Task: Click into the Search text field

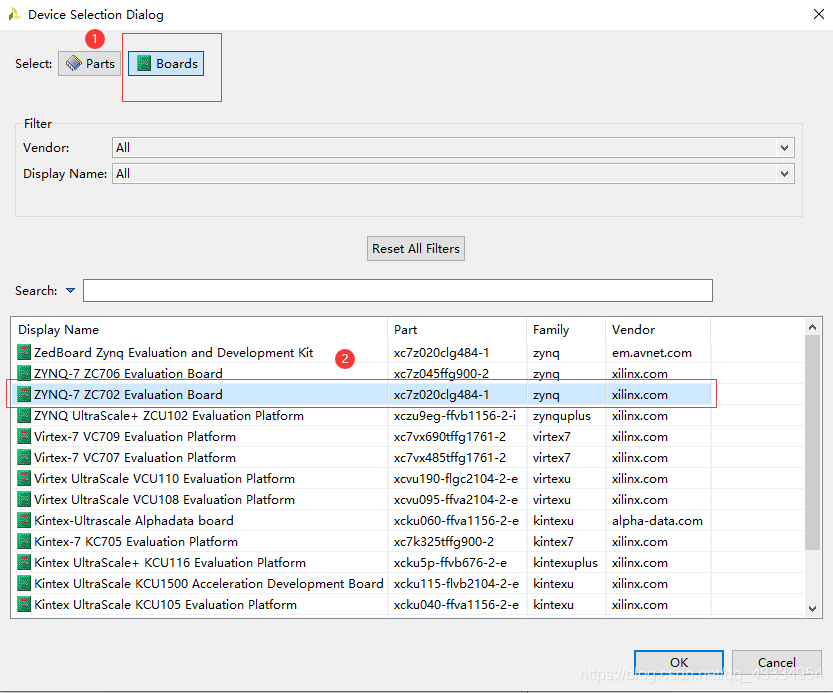Action: [x=398, y=291]
